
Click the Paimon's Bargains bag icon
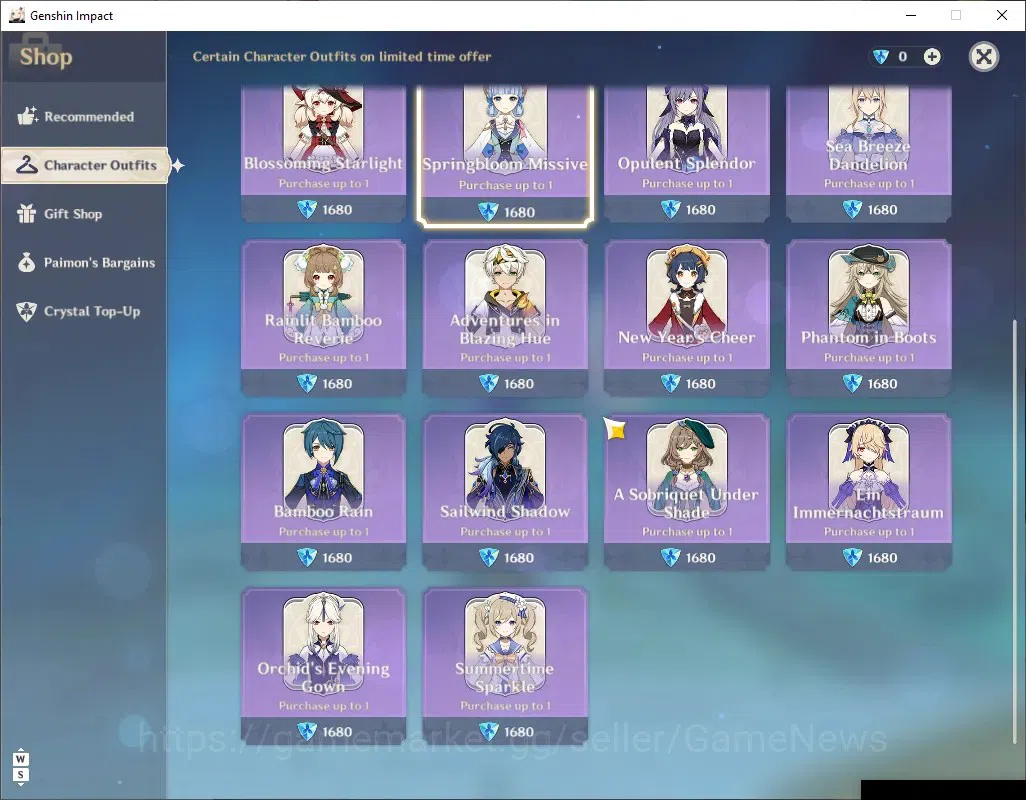point(27,262)
